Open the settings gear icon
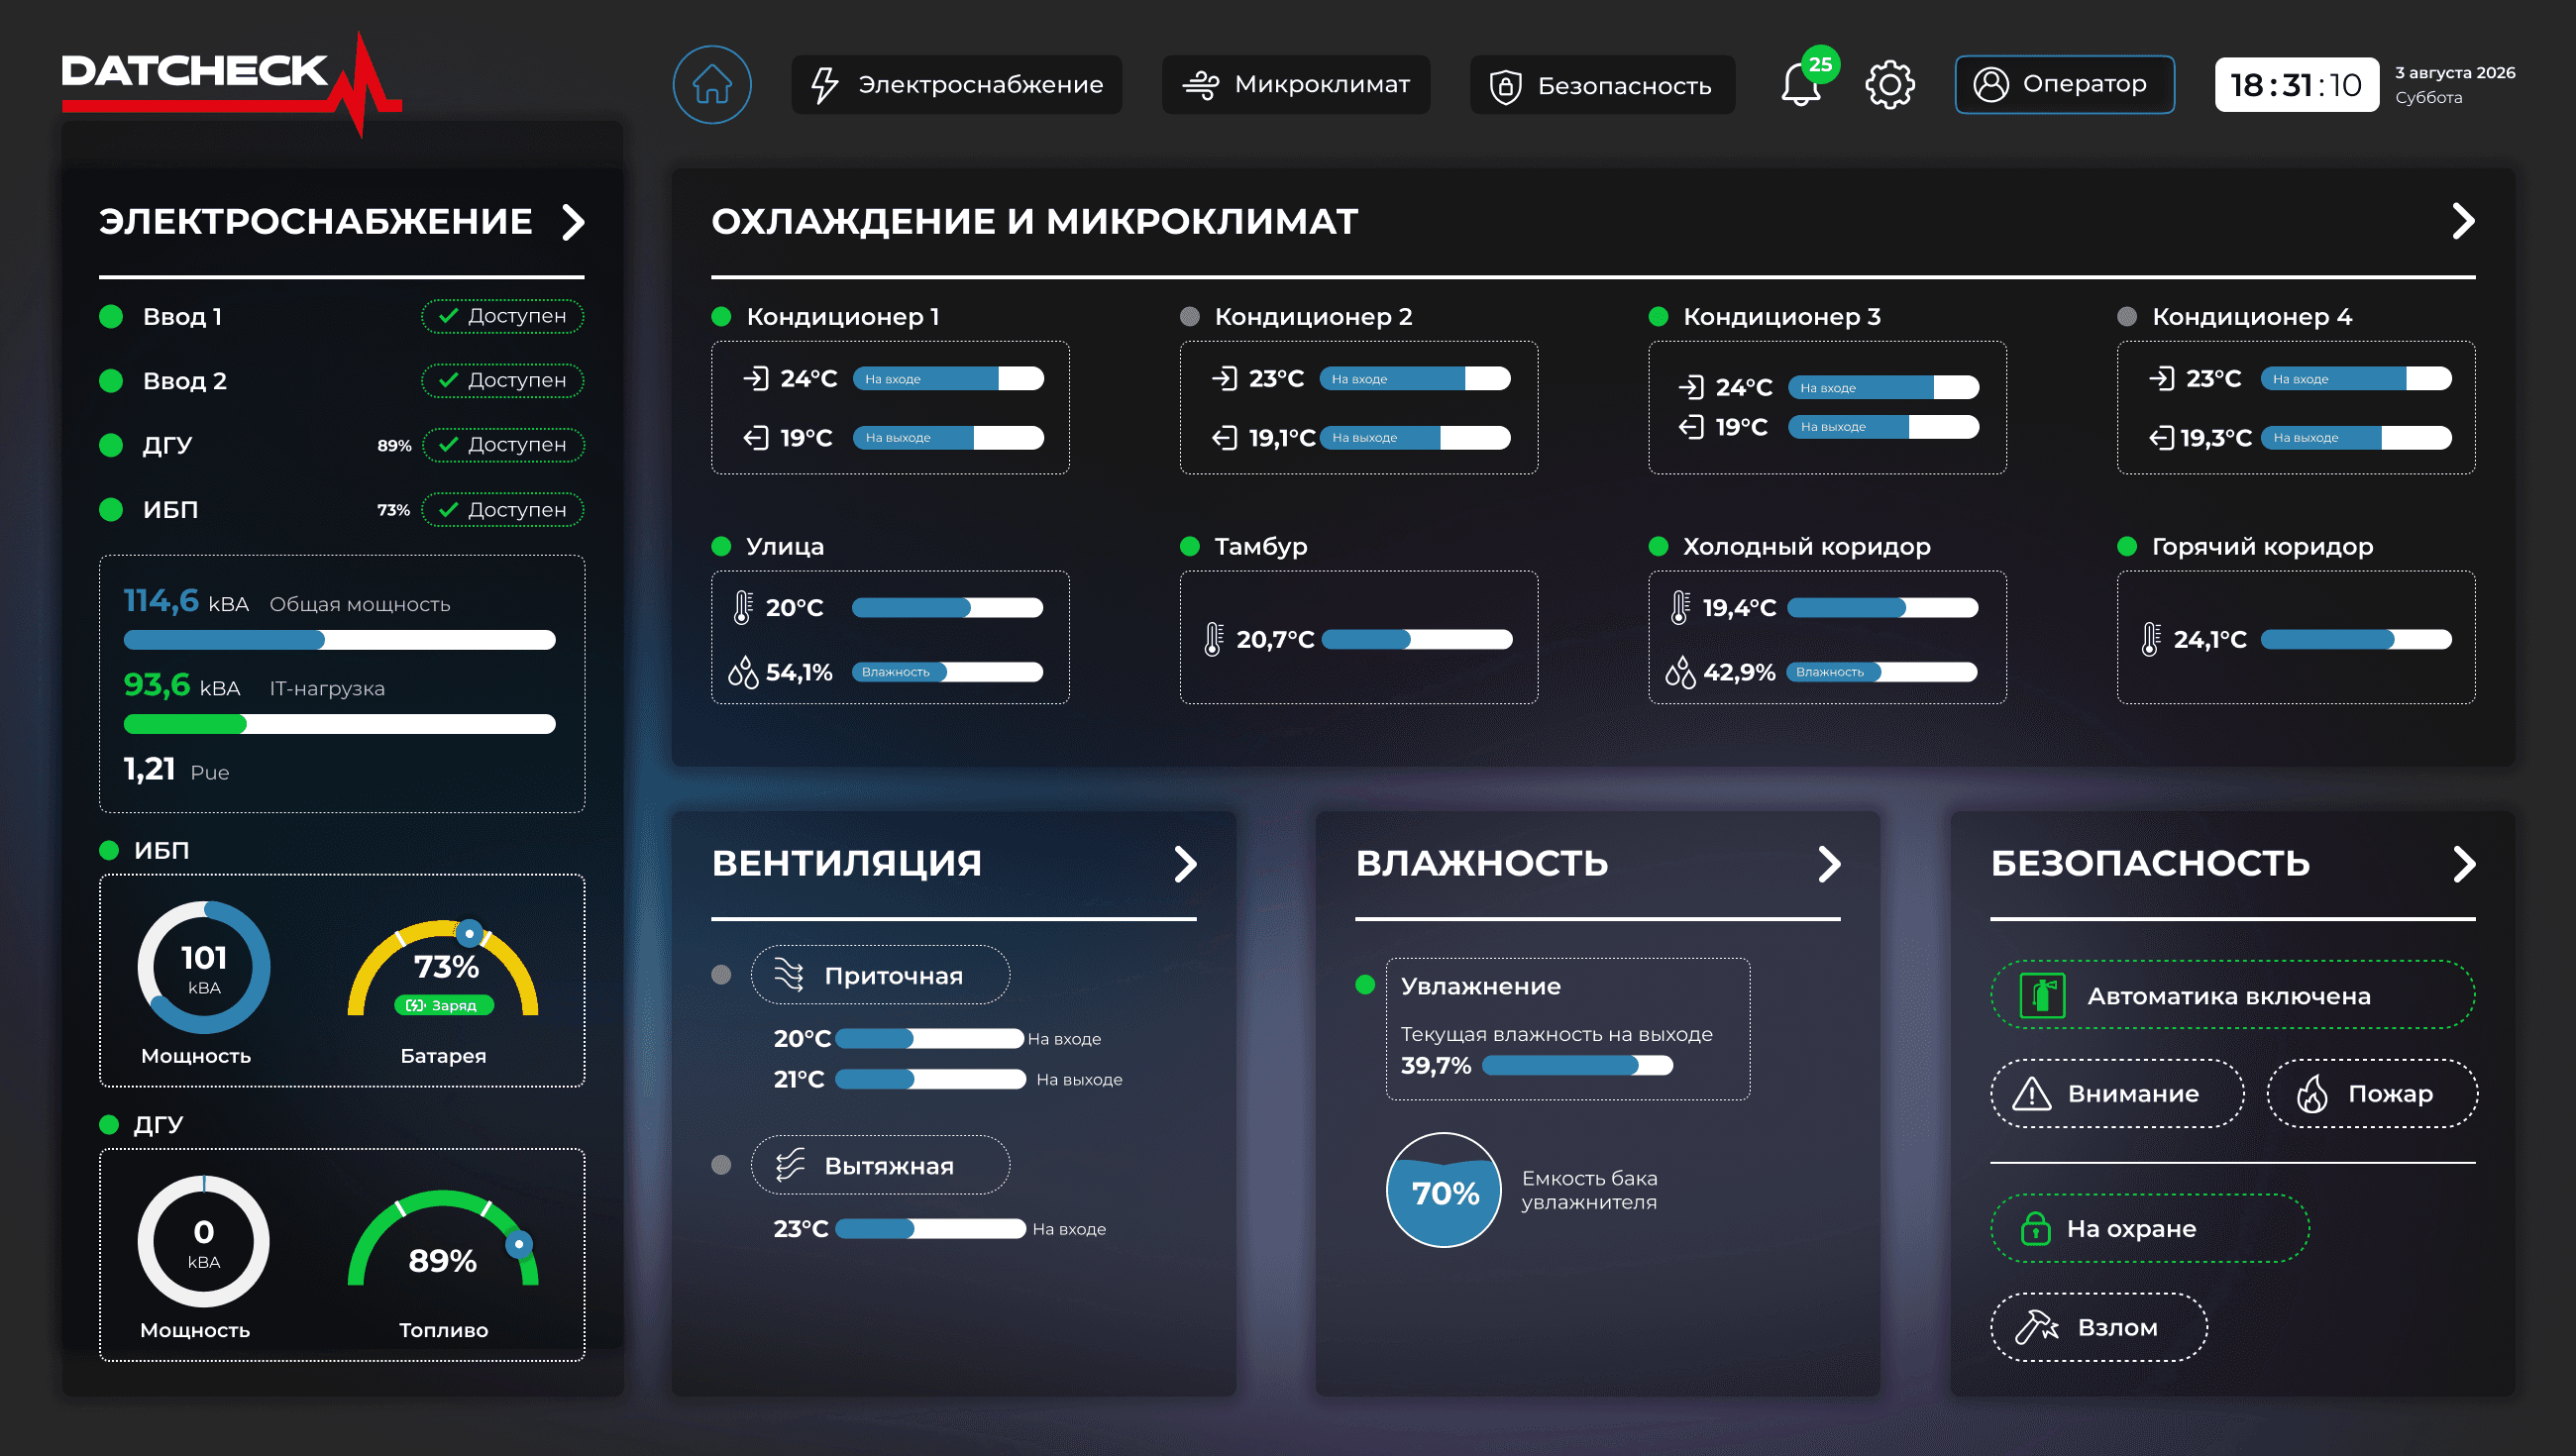The height and width of the screenshot is (1456, 2576). coord(1890,85)
